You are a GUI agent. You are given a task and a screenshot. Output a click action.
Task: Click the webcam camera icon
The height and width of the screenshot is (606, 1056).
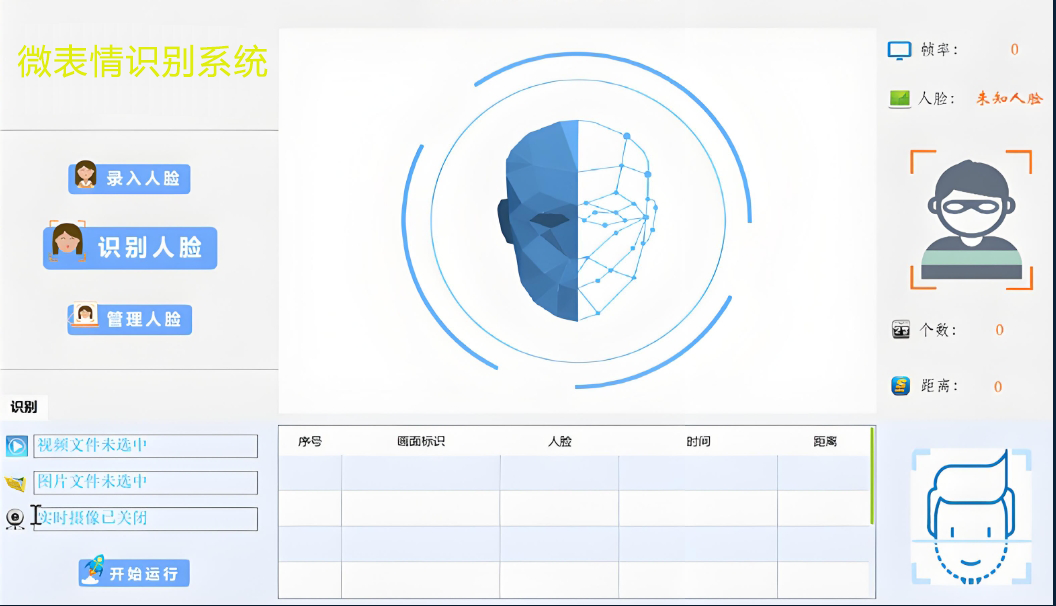16,519
